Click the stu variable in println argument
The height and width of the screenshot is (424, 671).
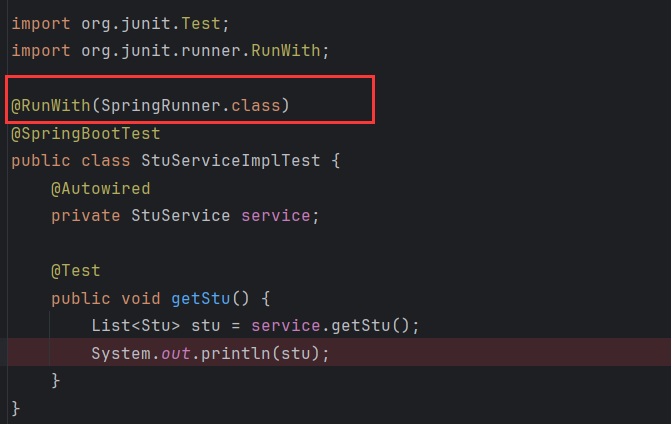[x=295, y=354]
